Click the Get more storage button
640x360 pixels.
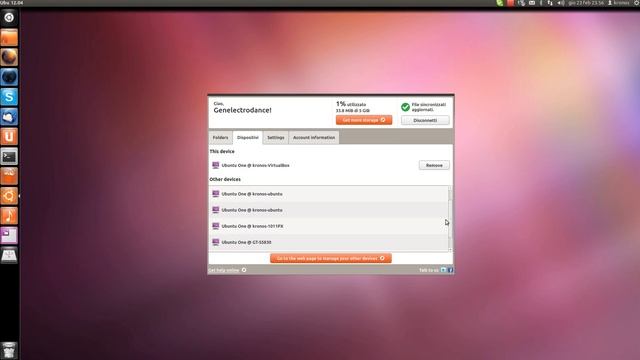pyautogui.click(x=364, y=120)
